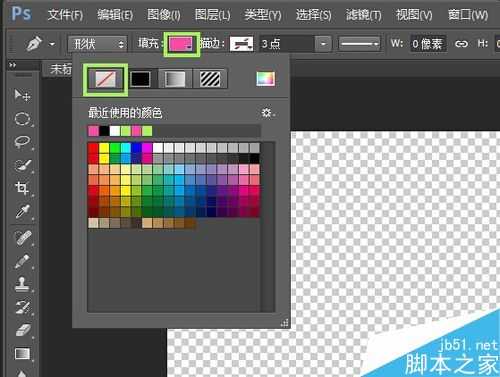The image size is (500, 377).
Task: Click the Pen tool preset icon
Action: click(x=34, y=44)
